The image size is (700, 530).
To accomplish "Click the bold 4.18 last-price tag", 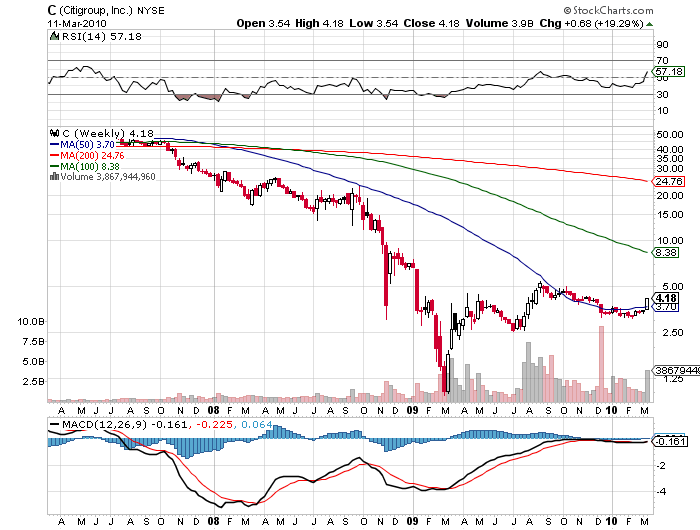I will 666,298.
